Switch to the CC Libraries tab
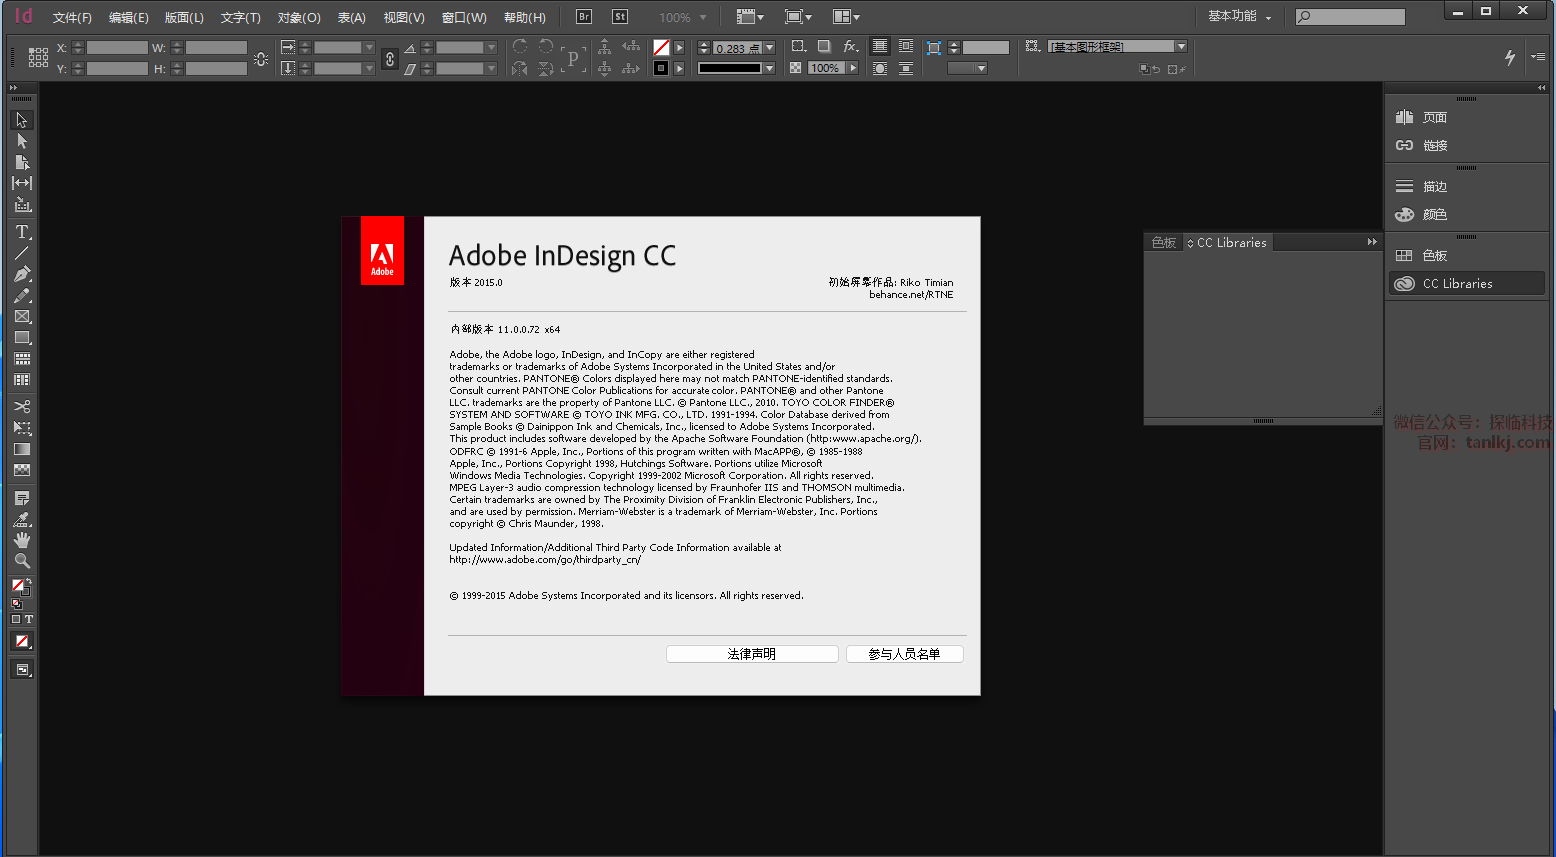This screenshot has width=1556, height=857. click(1231, 243)
